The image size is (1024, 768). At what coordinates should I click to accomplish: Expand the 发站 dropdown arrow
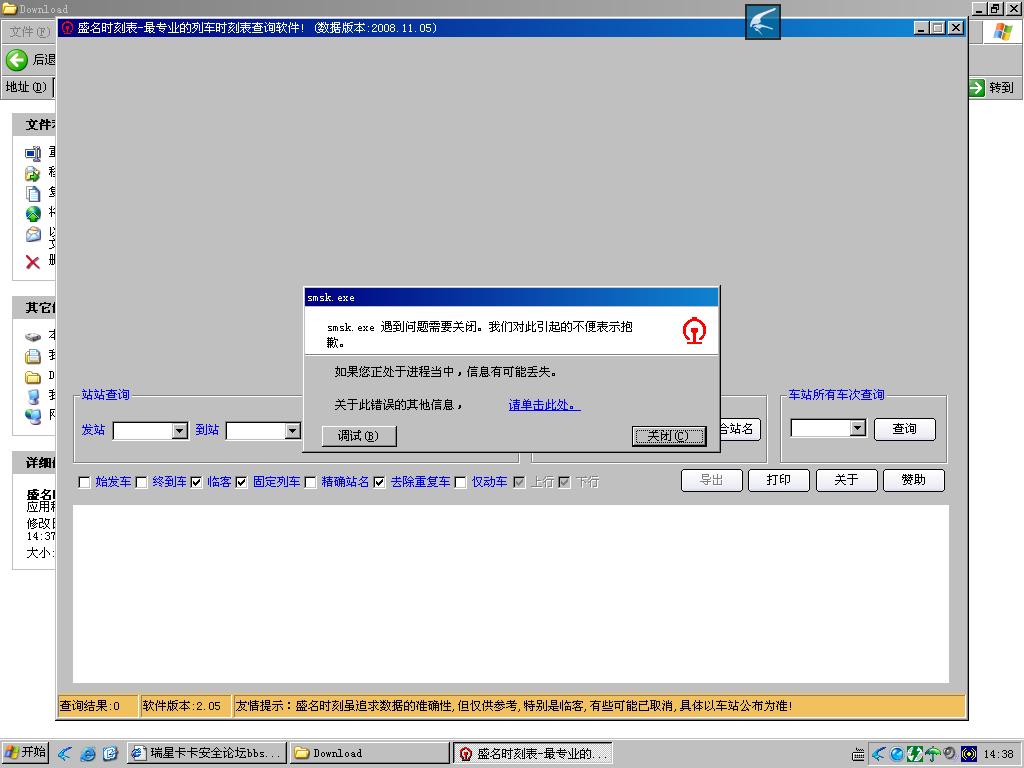[180, 431]
